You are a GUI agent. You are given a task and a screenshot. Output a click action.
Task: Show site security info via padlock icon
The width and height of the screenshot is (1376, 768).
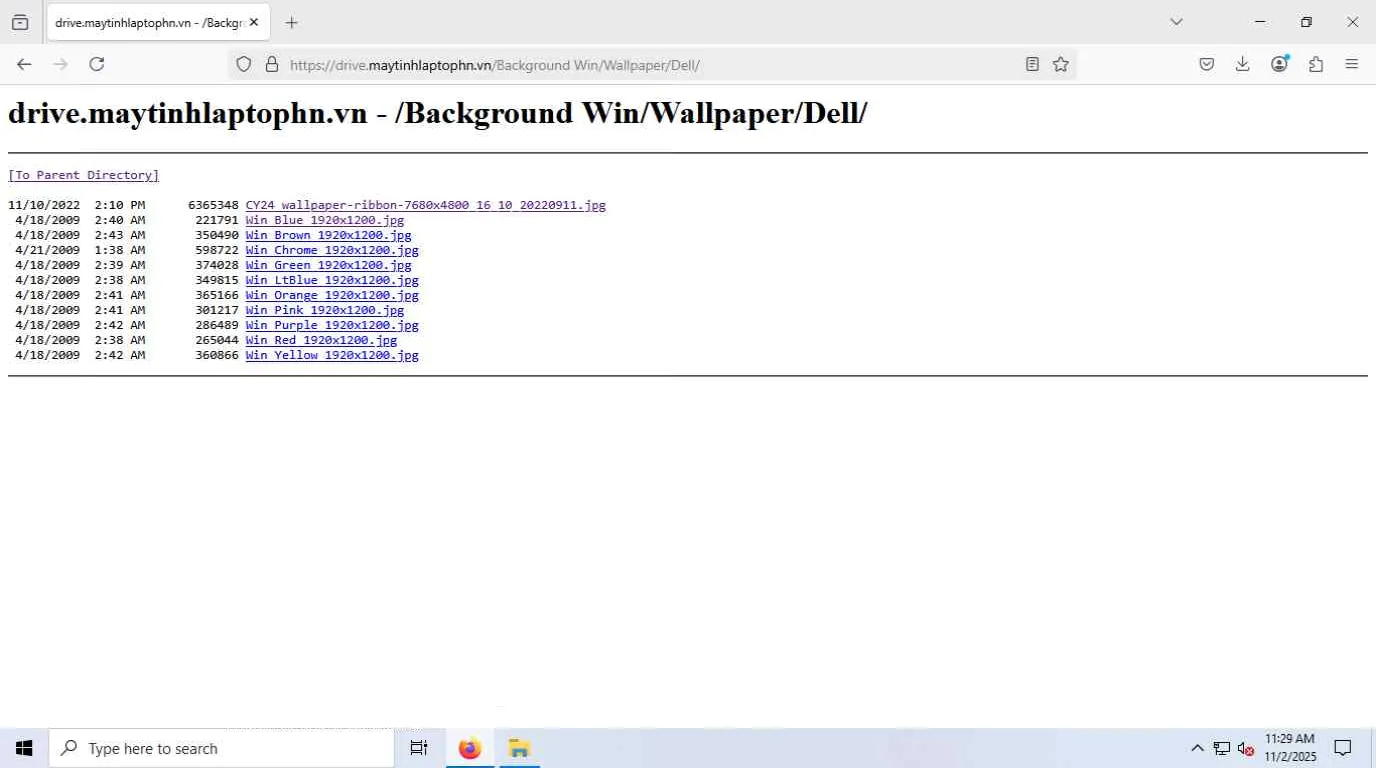tap(271, 64)
